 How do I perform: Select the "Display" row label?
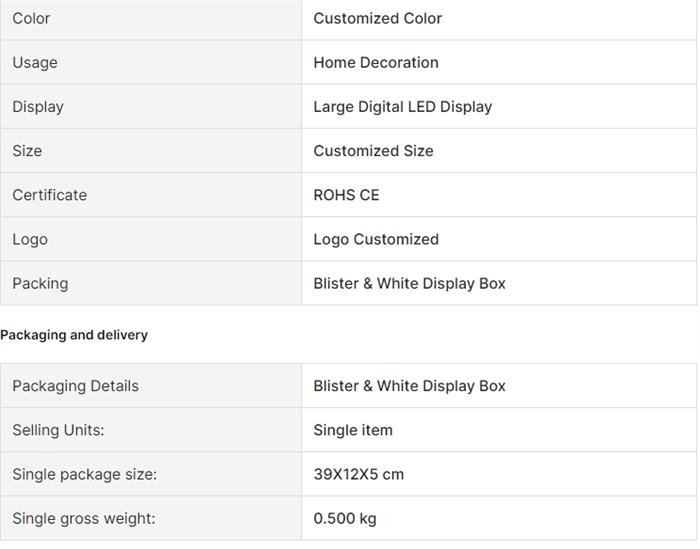click(38, 106)
